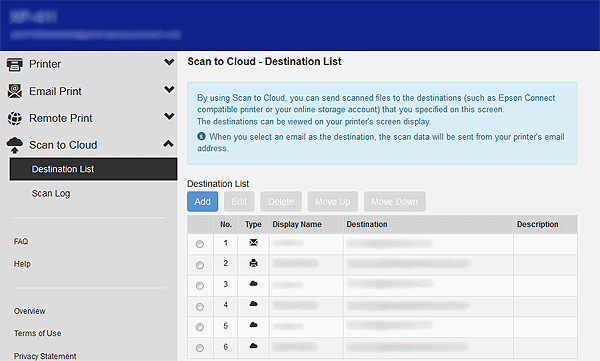The width and height of the screenshot is (600, 361).
Task: Select radio button for destination 2
Action: coord(200,265)
